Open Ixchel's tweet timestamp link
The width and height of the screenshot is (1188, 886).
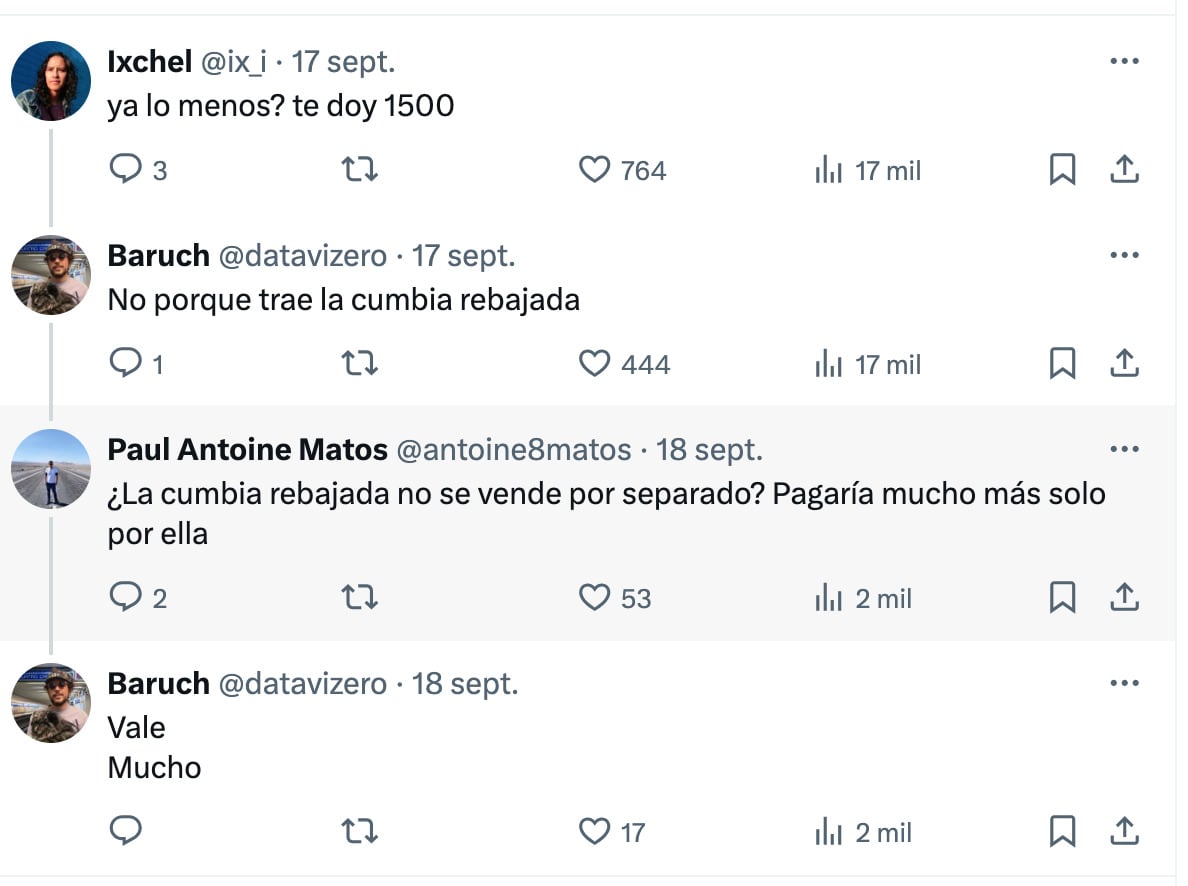(345, 61)
